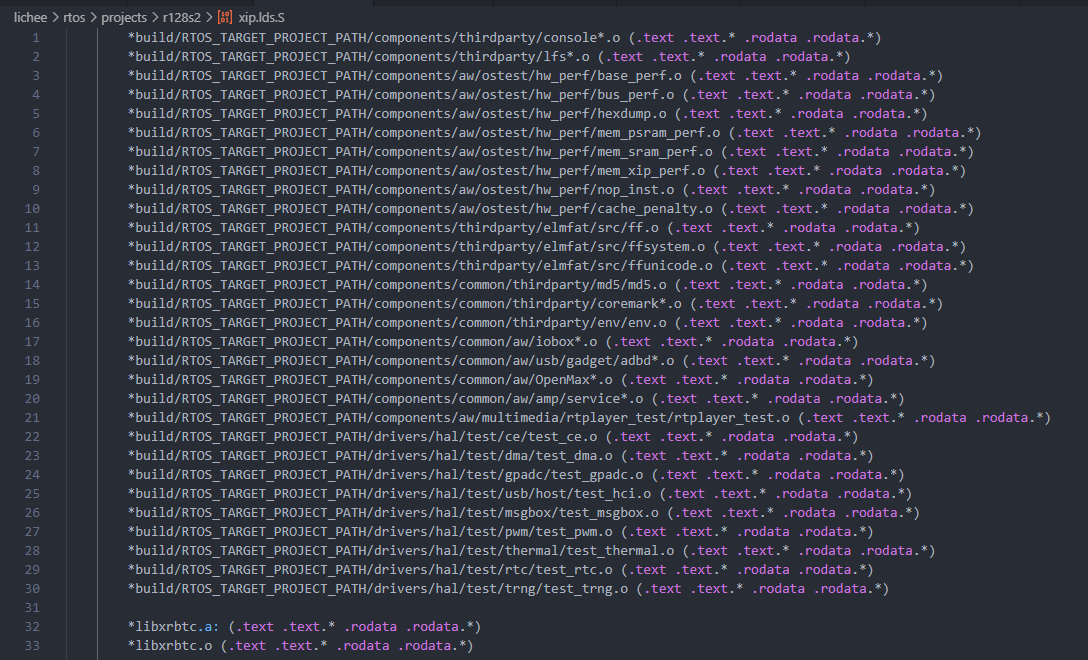1088x660 pixels.
Task: Click line number 1 in the gutter
Action: (x=36, y=38)
